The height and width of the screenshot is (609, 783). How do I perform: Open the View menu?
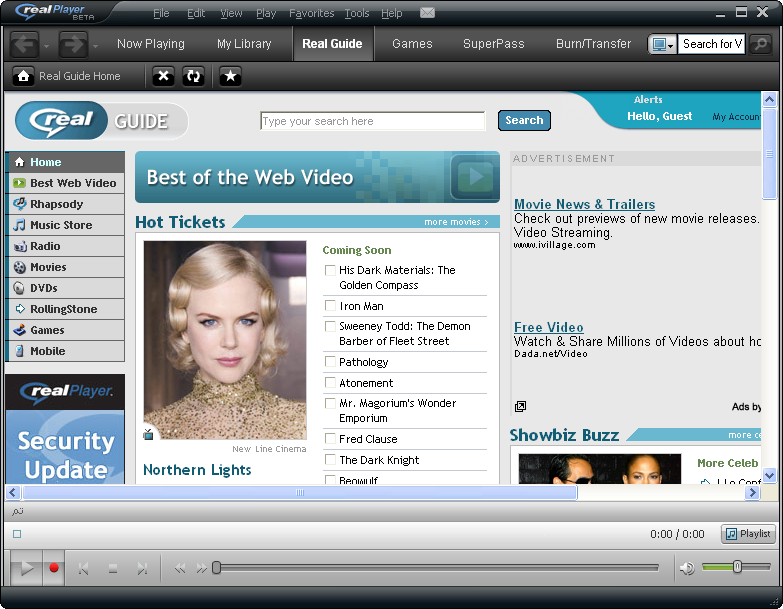(231, 13)
